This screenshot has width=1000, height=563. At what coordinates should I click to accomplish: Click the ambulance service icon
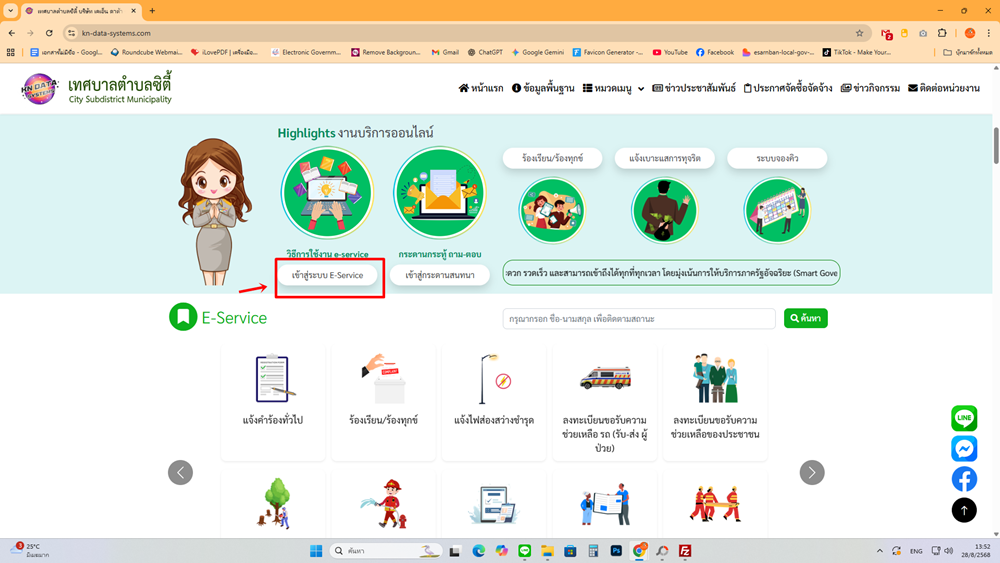tap(605, 379)
